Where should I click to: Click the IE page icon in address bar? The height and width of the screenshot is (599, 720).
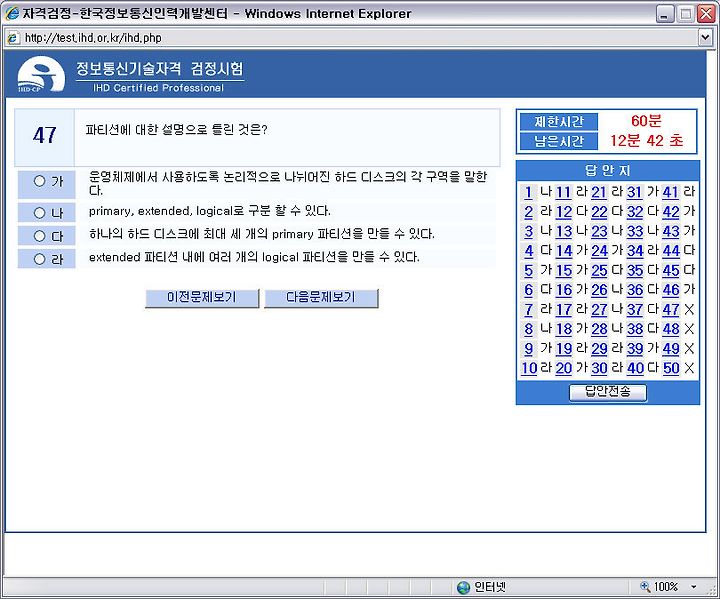13,38
